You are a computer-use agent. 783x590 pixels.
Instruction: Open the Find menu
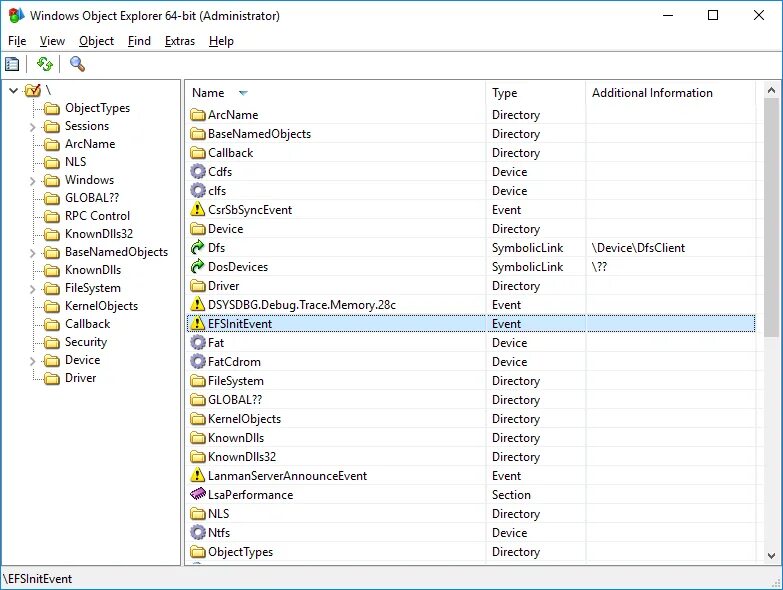[x=139, y=41]
